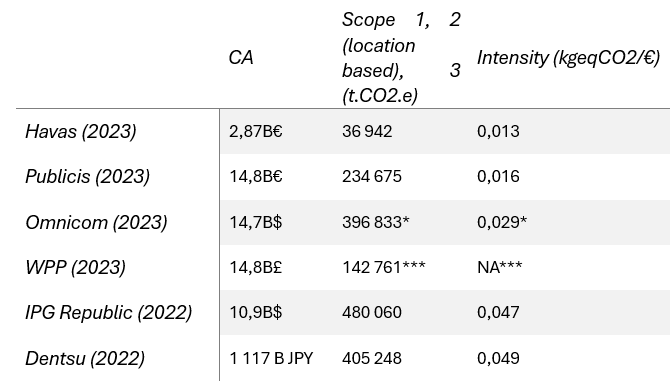The height and width of the screenshot is (381, 670).
Task: Select the IPG Republic (2022) row label
Action: coord(109,313)
